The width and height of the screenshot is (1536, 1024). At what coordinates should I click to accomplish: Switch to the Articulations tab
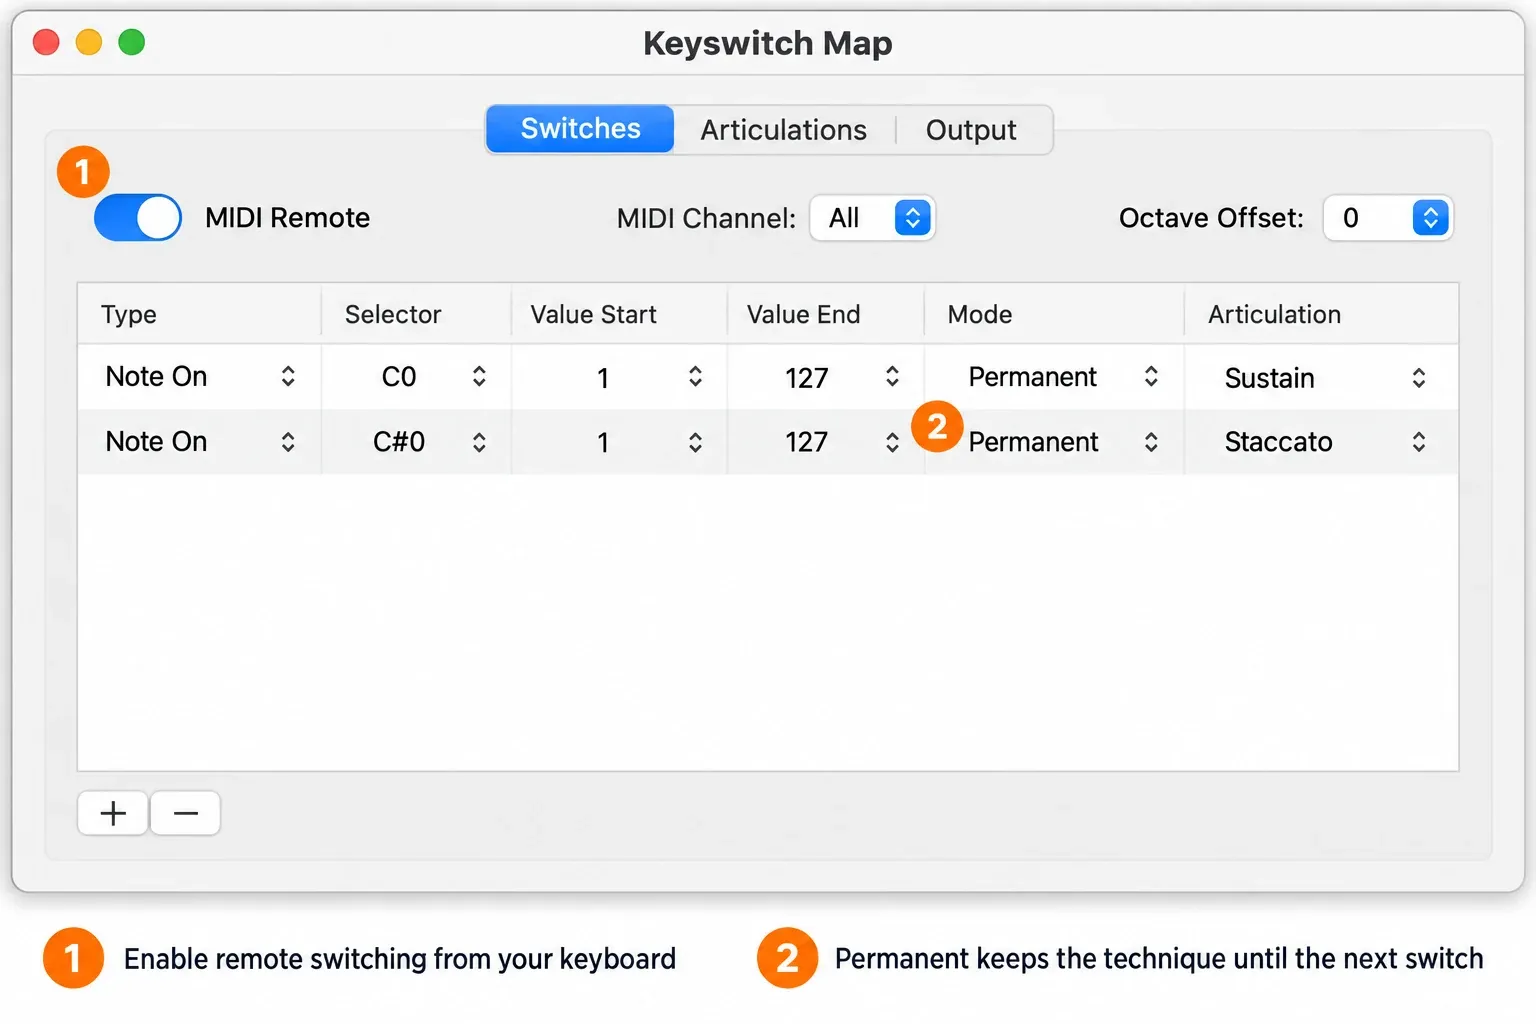(x=783, y=130)
